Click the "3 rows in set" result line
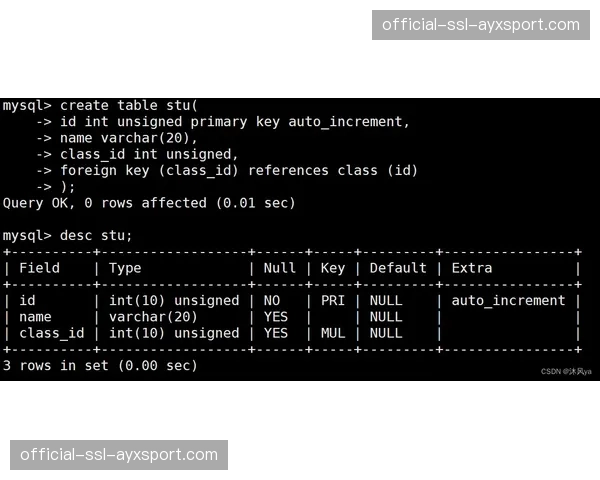 (100, 366)
